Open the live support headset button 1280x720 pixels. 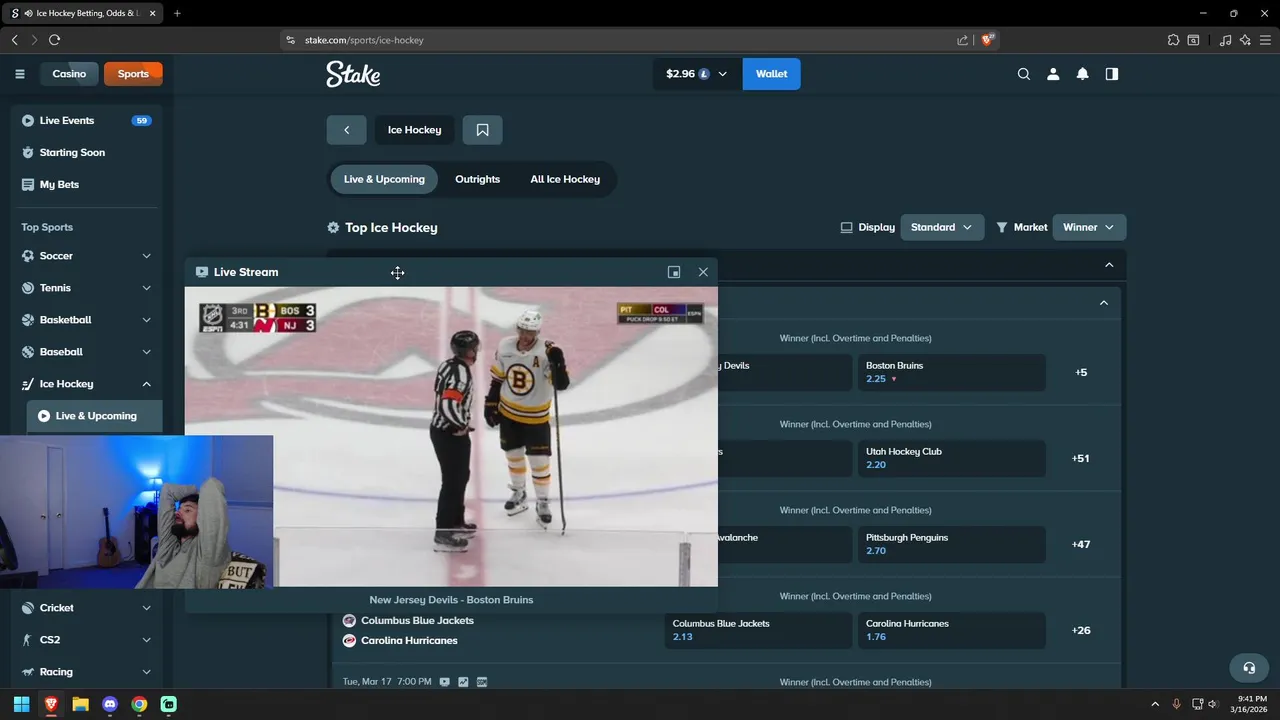1248,668
